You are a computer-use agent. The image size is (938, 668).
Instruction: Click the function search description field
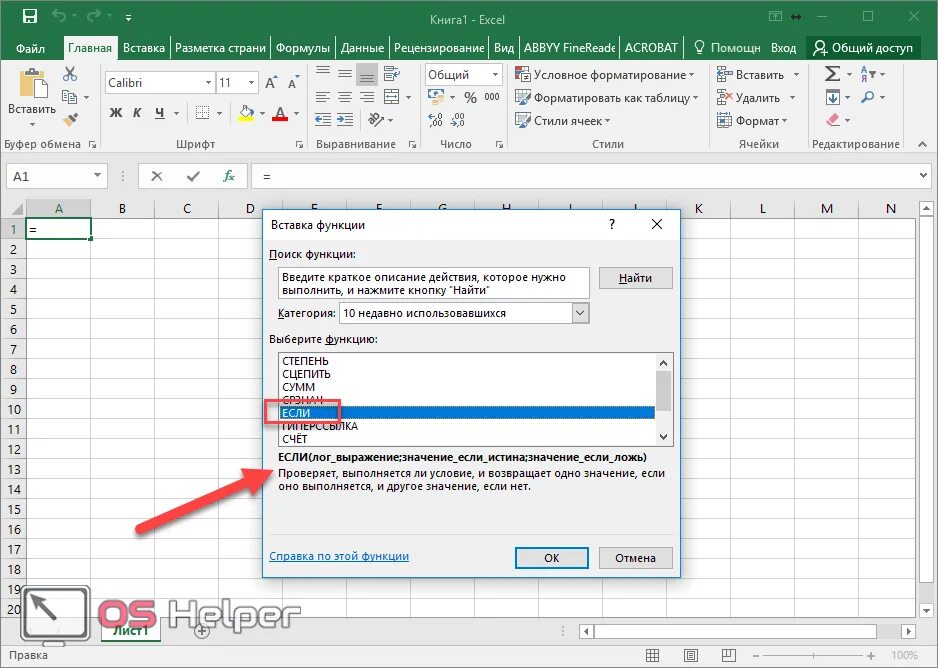pyautogui.click(x=434, y=283)
